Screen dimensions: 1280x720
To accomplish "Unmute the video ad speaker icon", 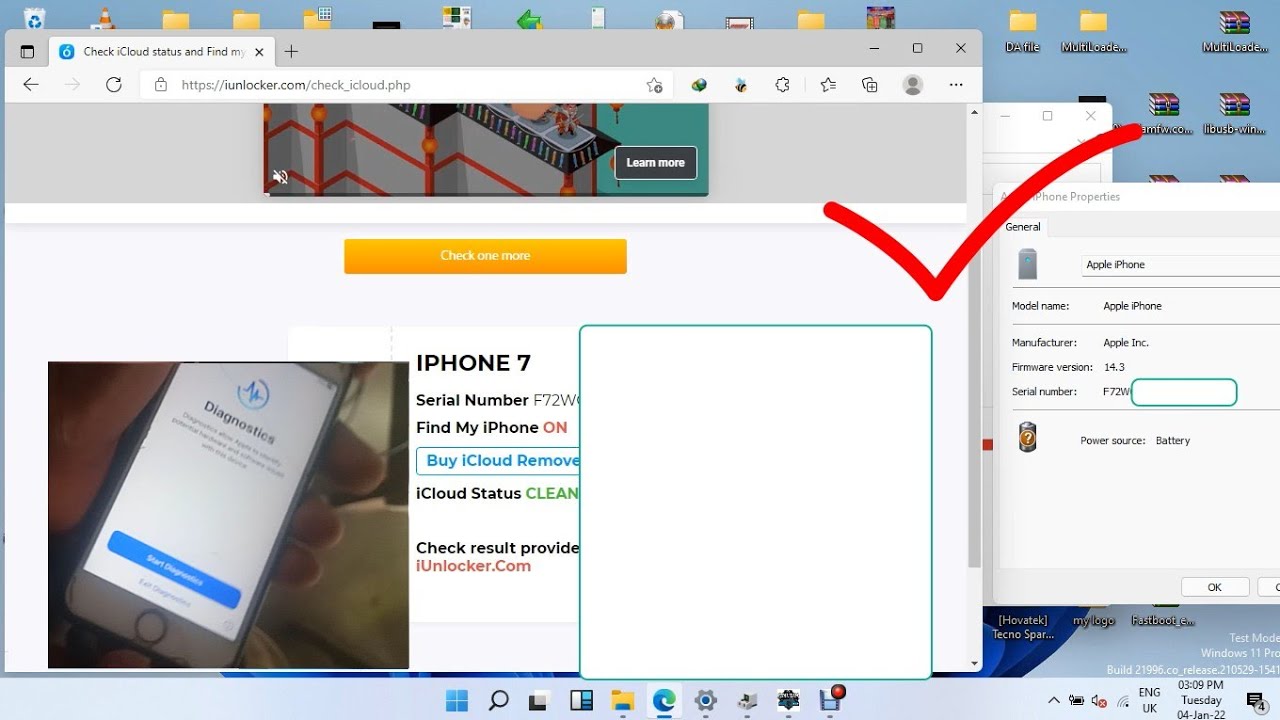I will click(280, 177).
